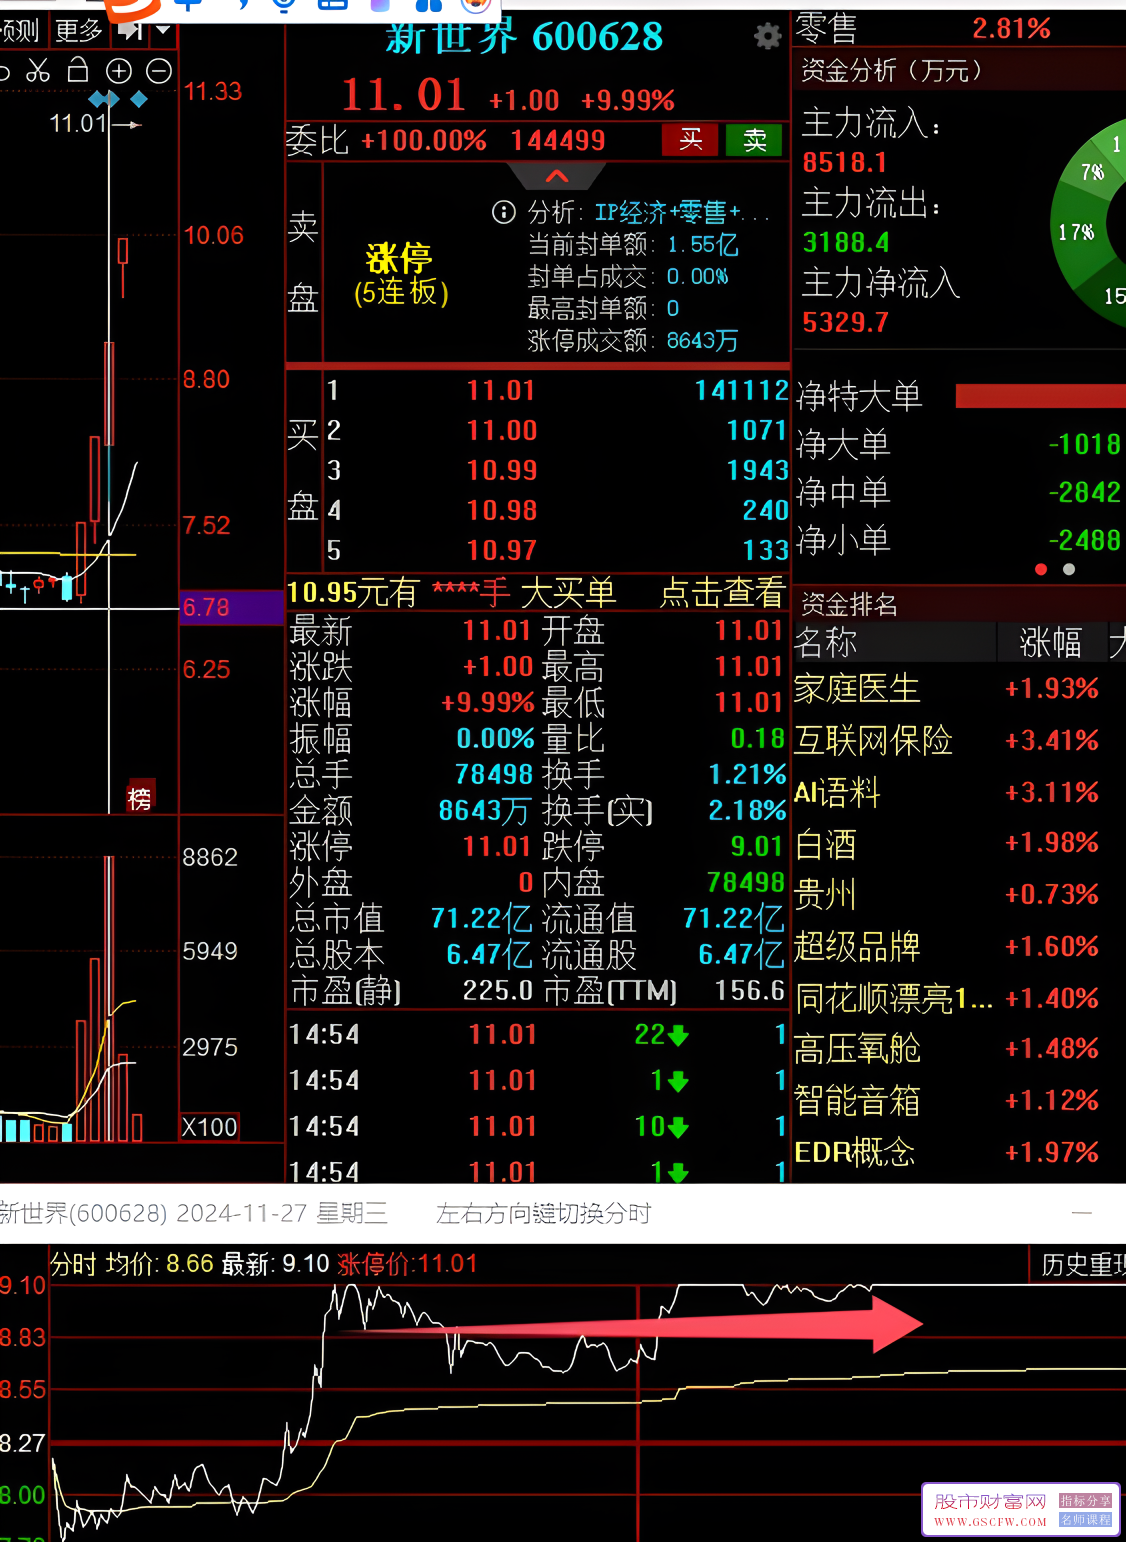
Task: Click the arrow icon next to 更多
Action: [x=130, y=31]
